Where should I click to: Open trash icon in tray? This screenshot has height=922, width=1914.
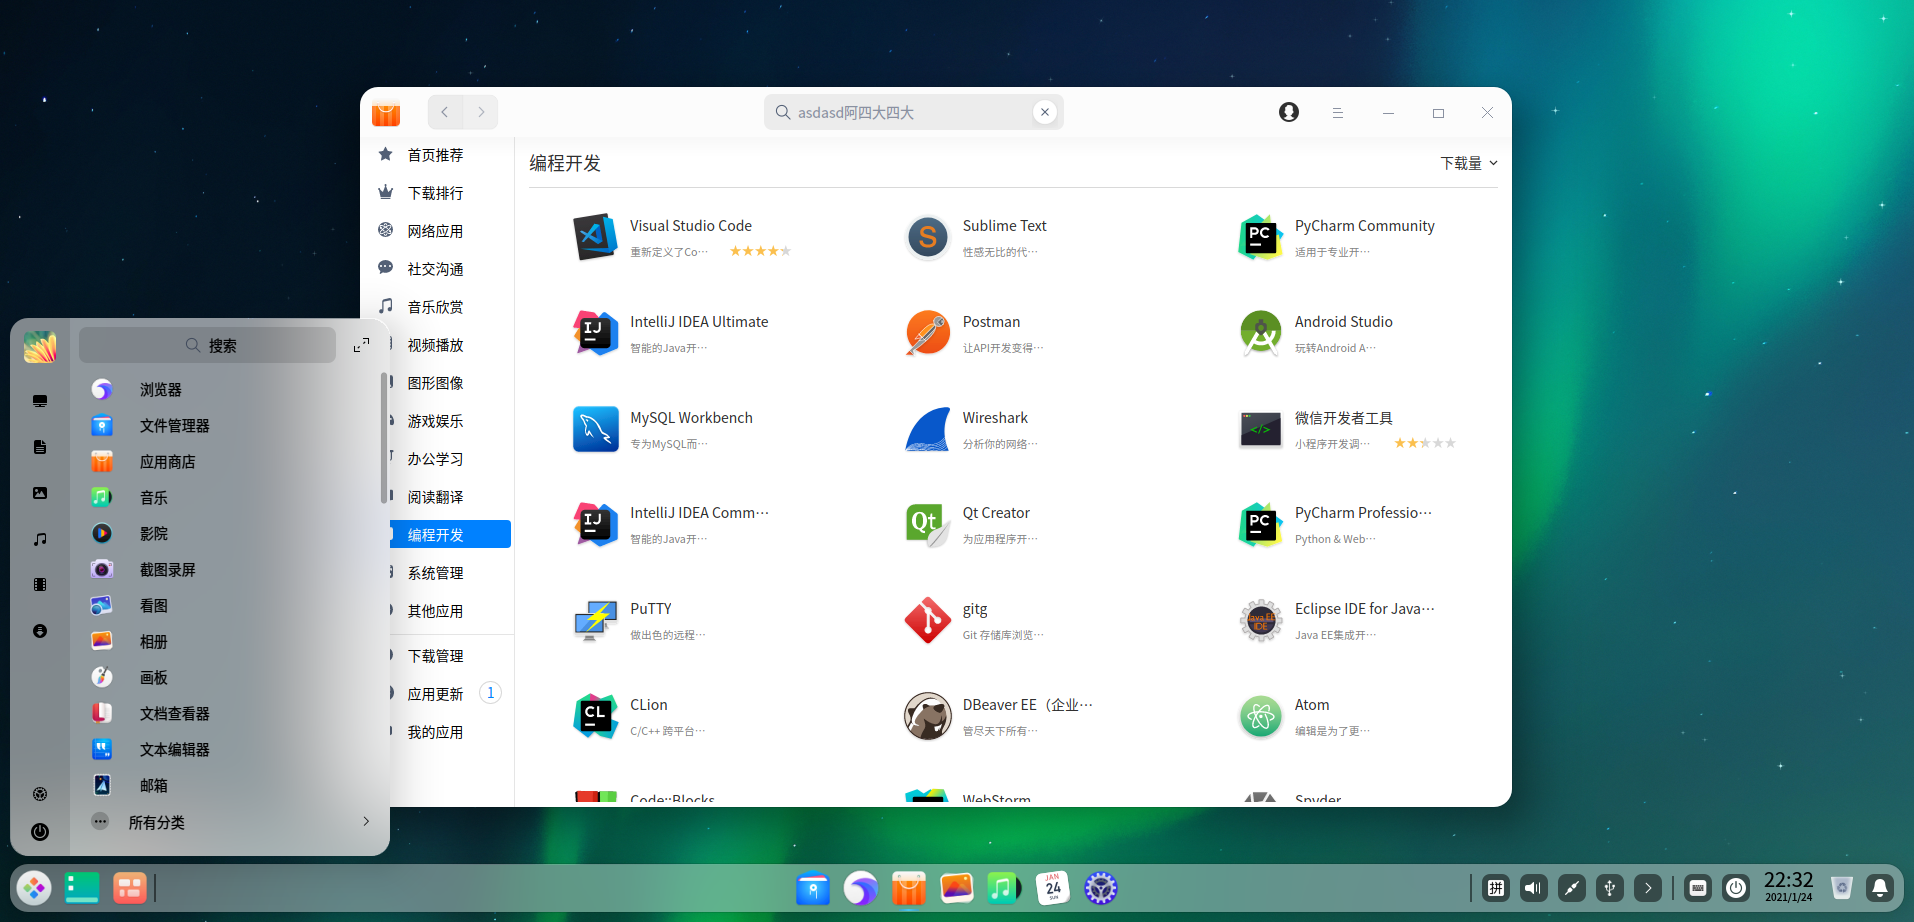(1842, 887)
